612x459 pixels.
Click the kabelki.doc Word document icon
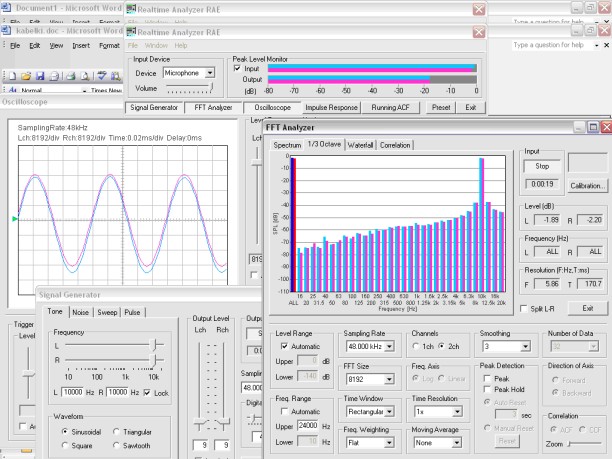[6, 30]
